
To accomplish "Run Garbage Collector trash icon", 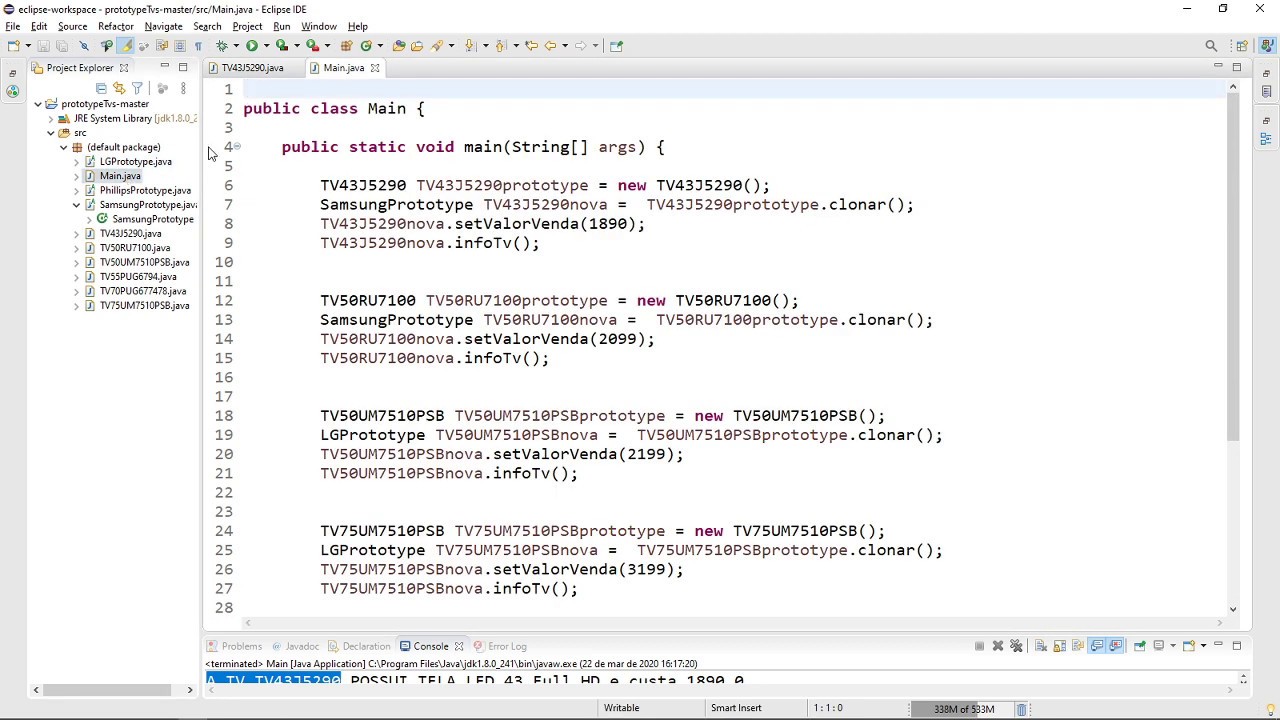I will [x=1021, y=709].
